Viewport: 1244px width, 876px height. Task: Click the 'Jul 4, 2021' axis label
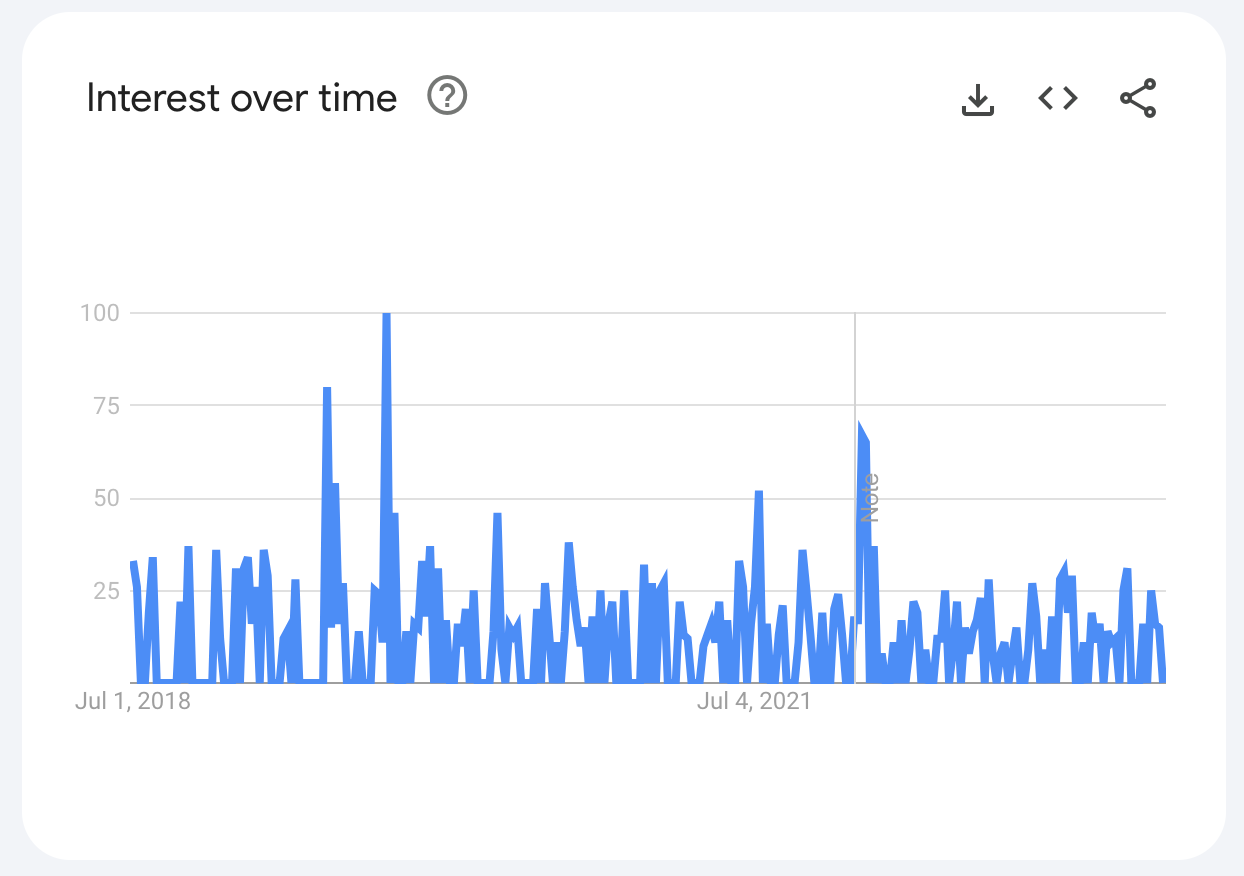[x=754, y=701]
